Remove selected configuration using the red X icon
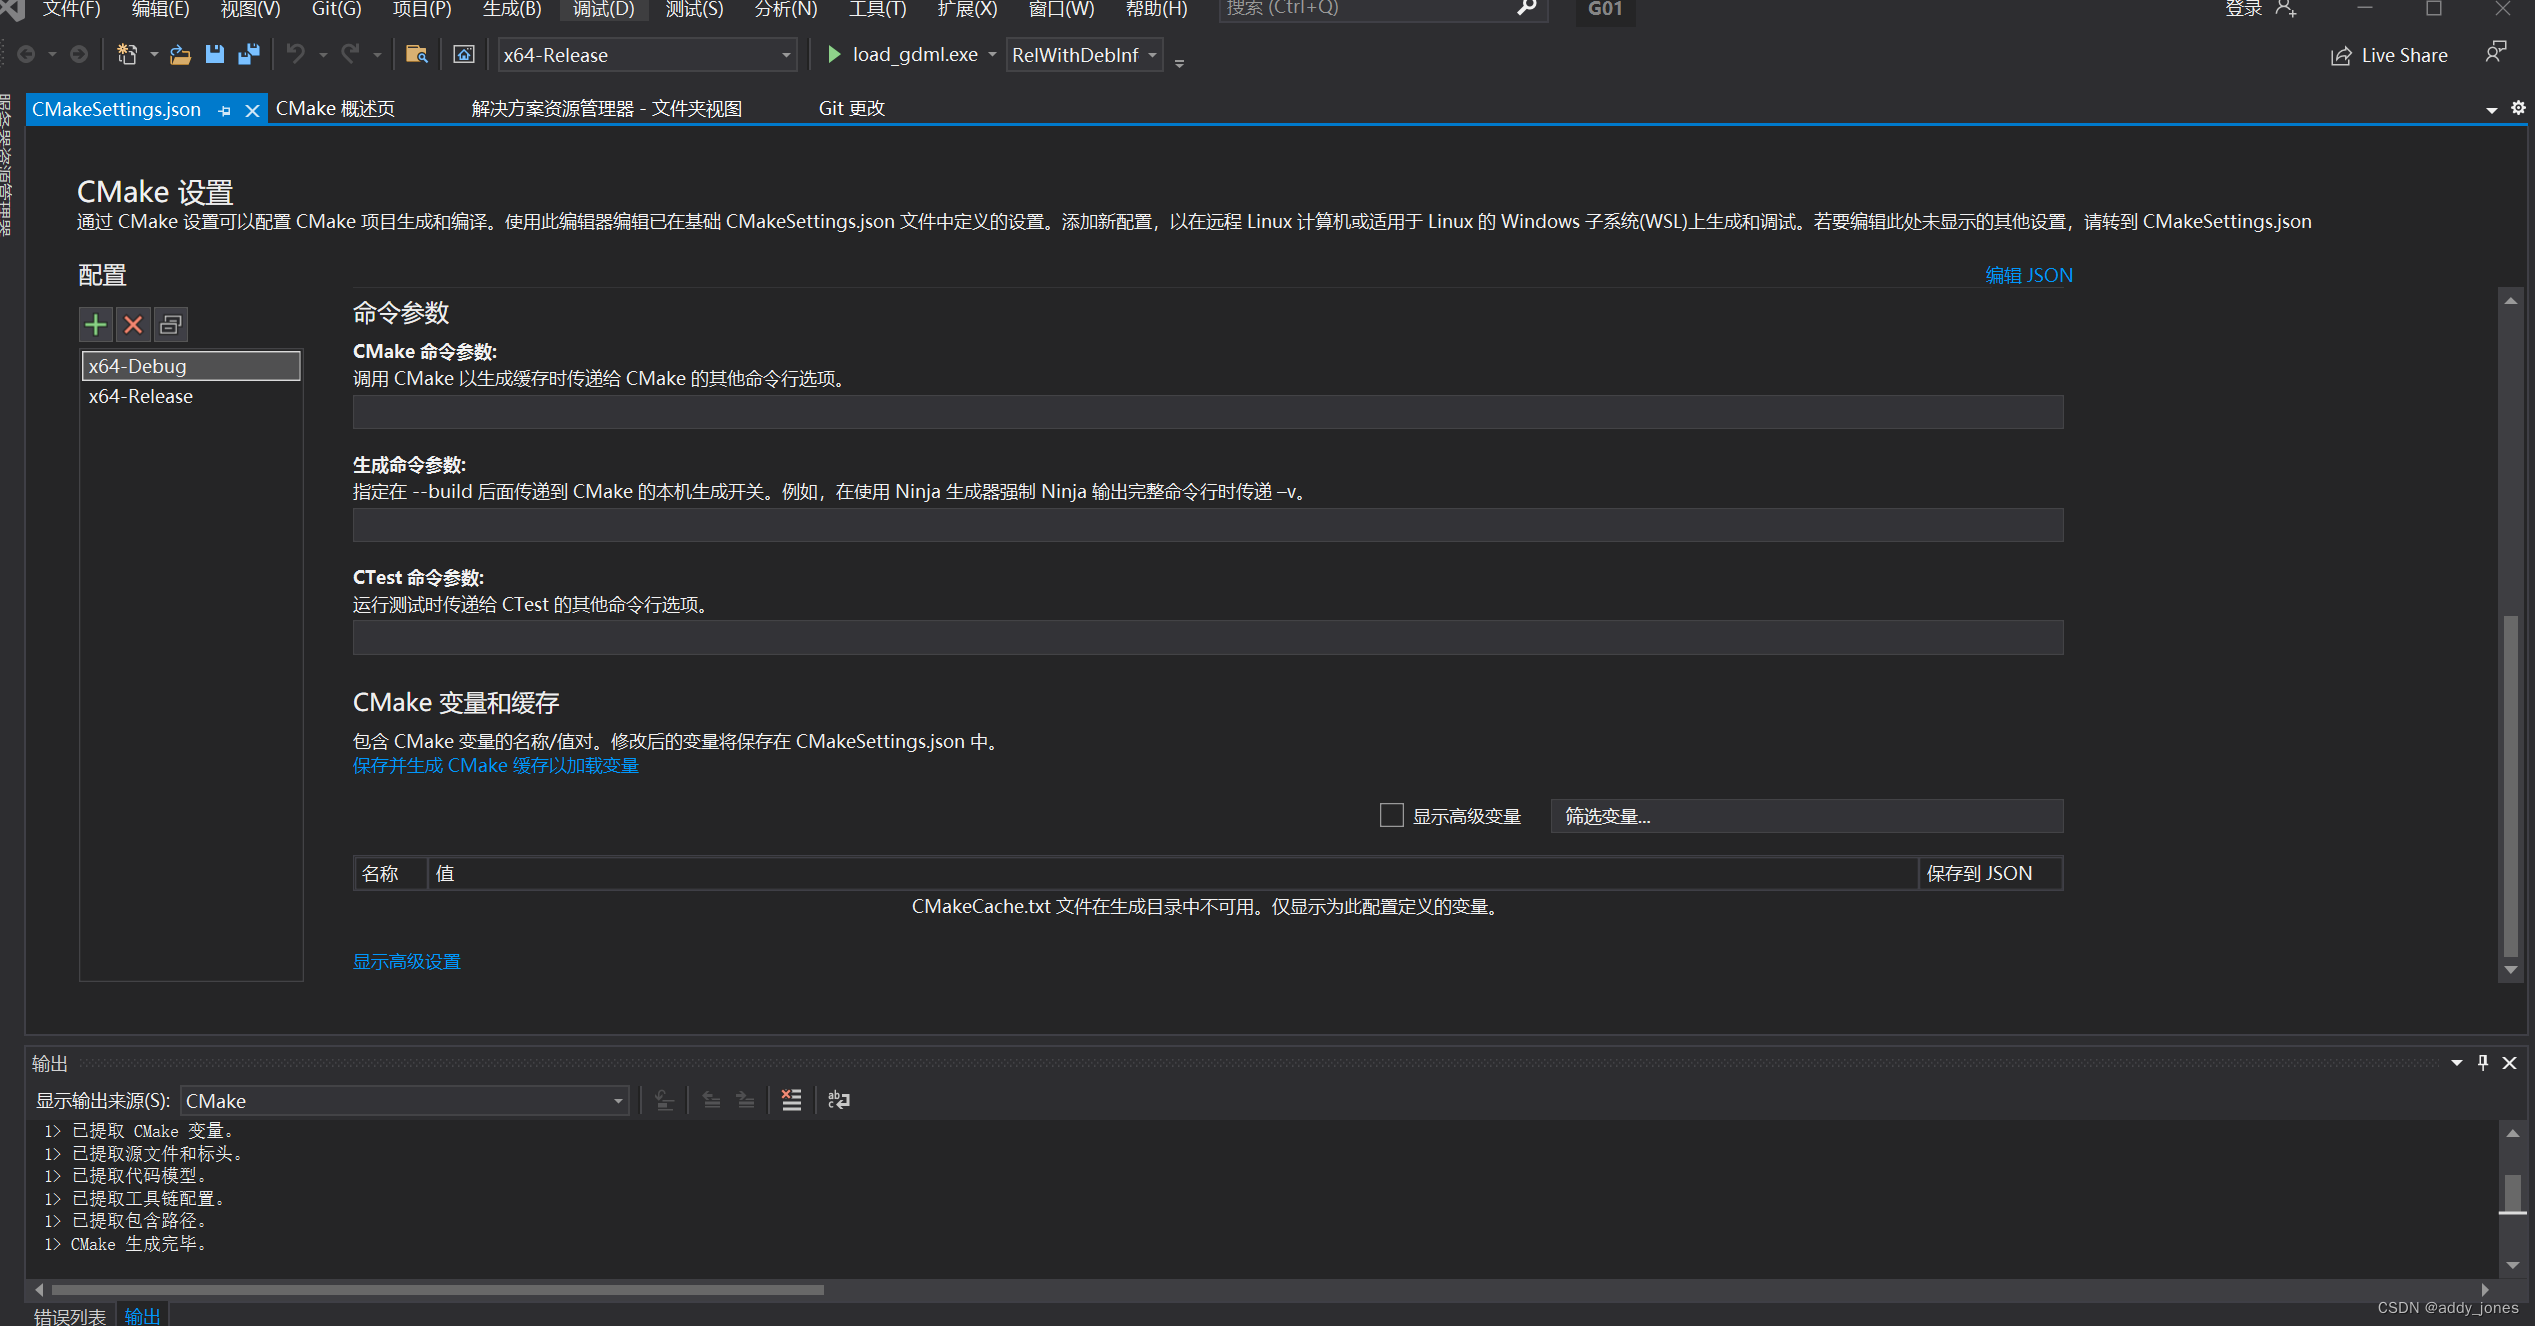Screen dimensions: 2535x1326 click(133, 324)
